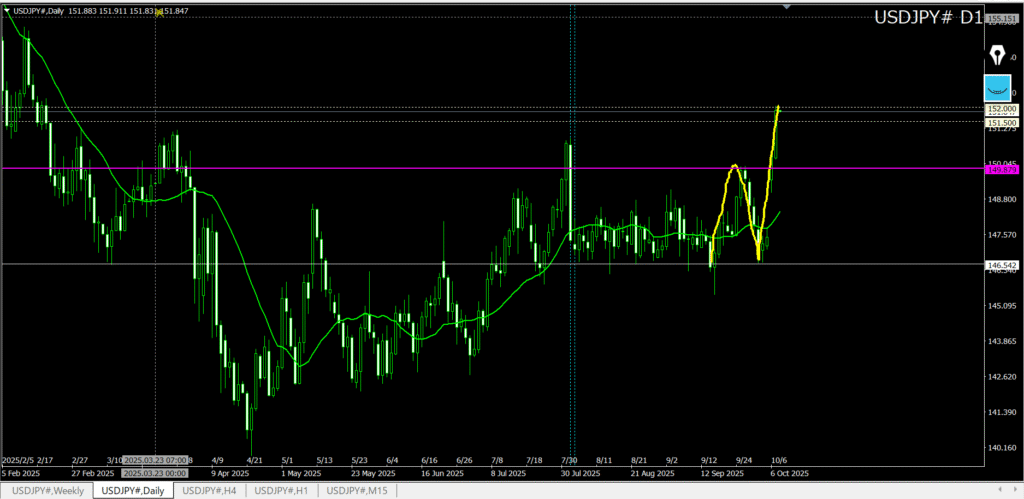Click the USDJPY# D1 title text
The height and width of the screenshot is (499, 1024).
pos(928,18)
